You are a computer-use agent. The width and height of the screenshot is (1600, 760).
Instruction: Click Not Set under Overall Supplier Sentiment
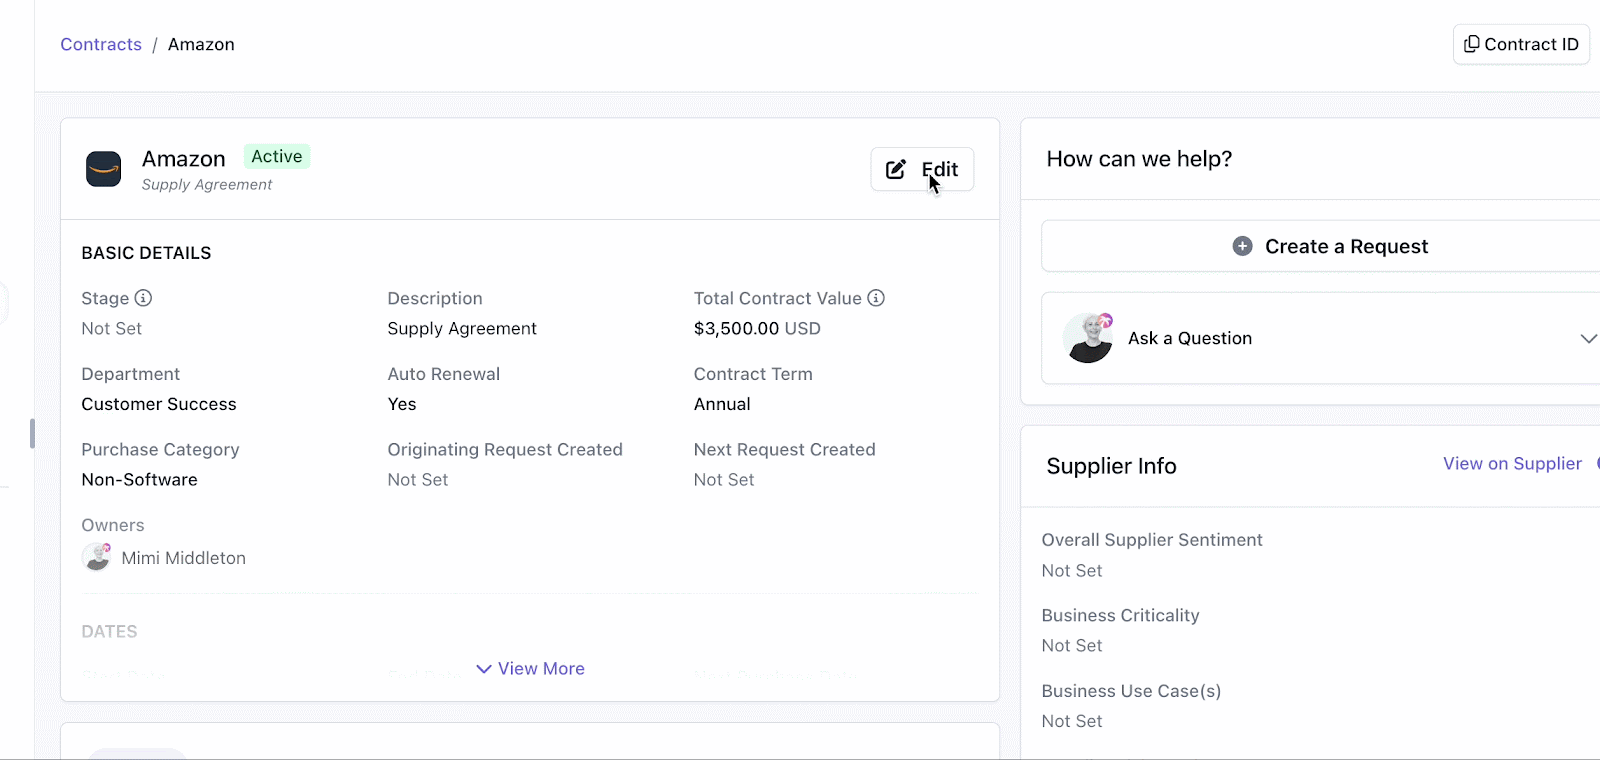[1072, 570]
